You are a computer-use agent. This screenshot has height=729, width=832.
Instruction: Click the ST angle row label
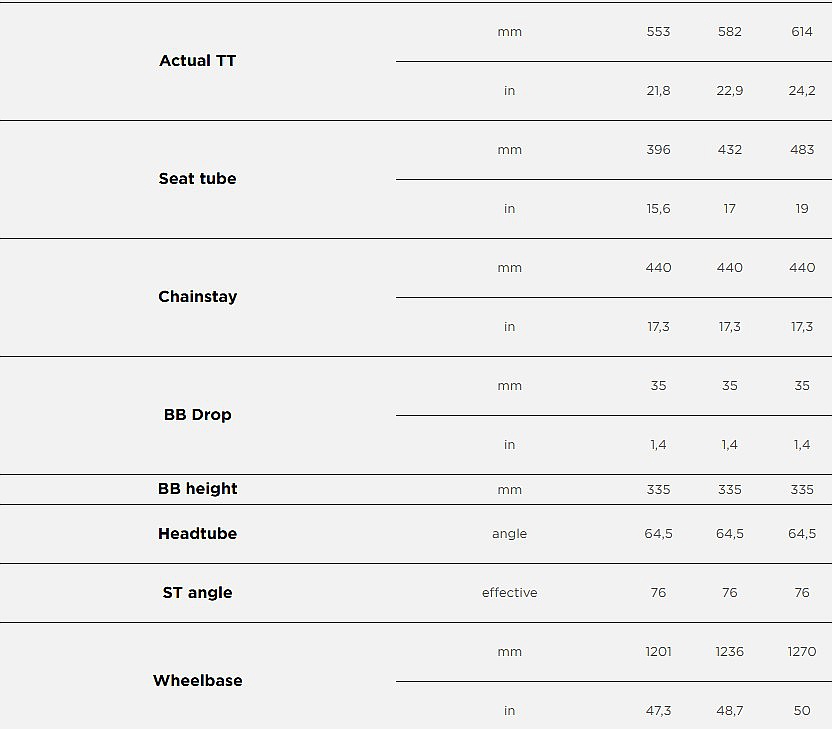coord(197,593)
